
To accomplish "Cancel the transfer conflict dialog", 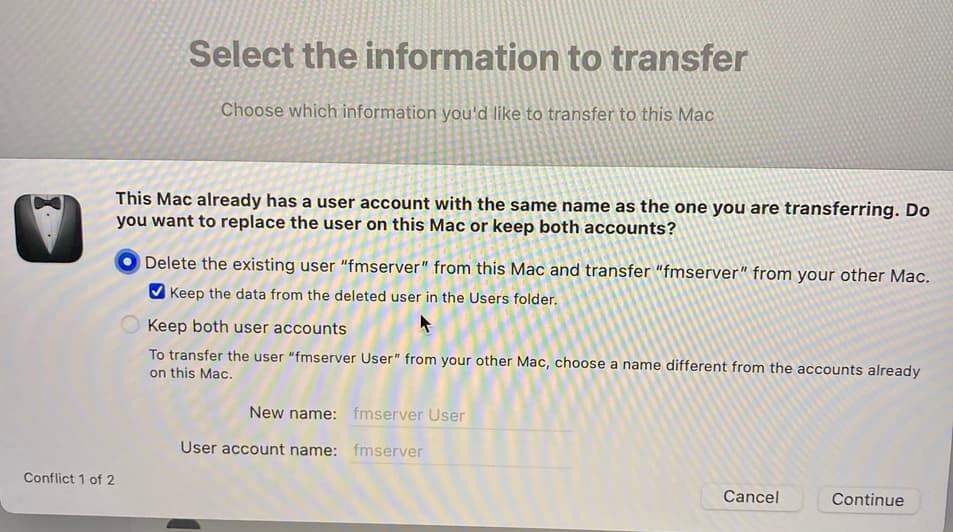I will [x=751, y=497].
